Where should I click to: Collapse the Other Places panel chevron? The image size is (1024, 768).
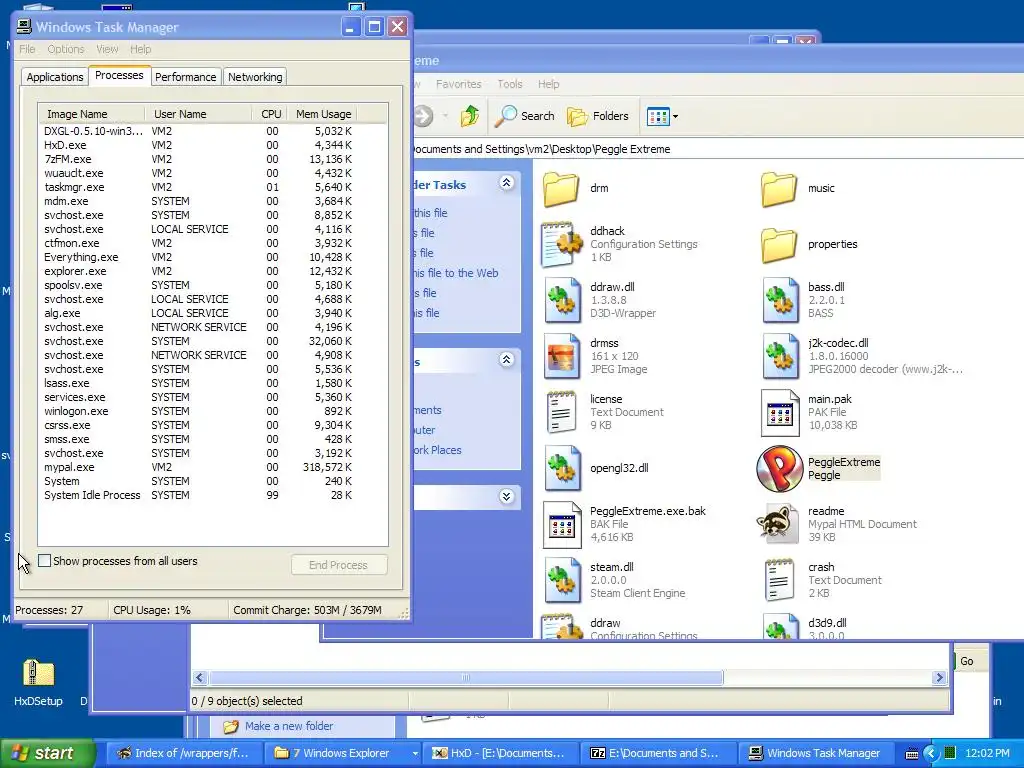coord(506,359)
